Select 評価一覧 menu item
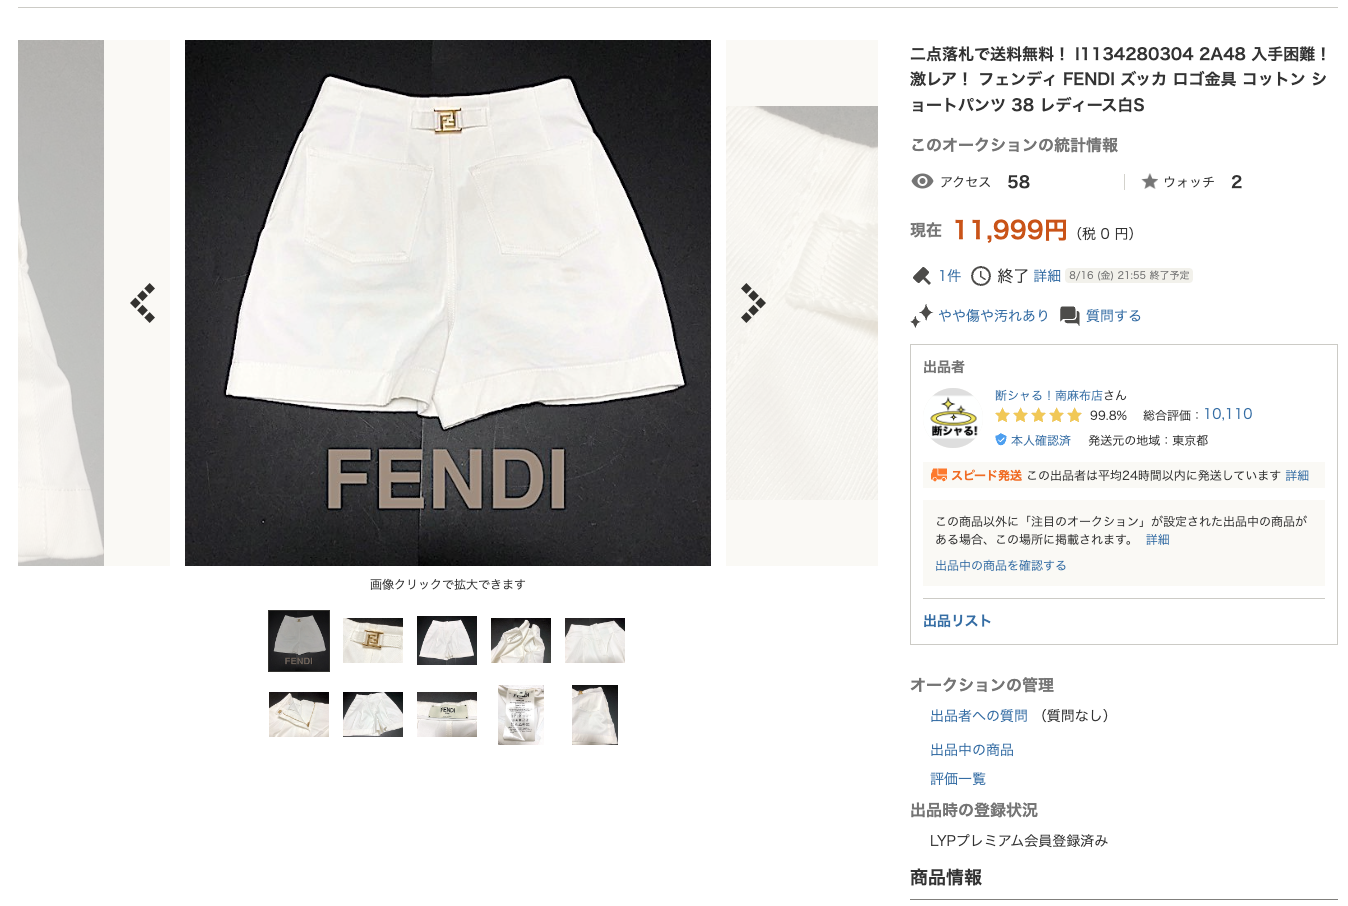 click(x=958, y=779)
